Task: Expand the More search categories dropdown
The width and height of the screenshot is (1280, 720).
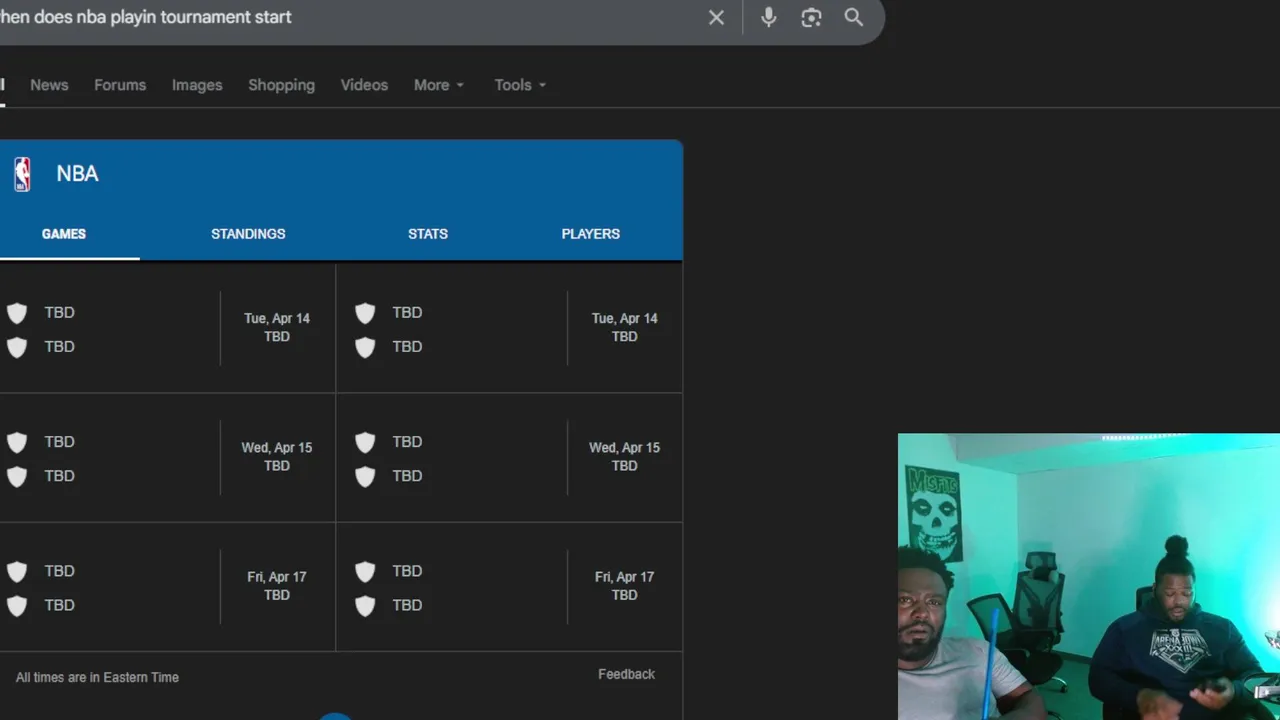Action: tap(439, 85)
